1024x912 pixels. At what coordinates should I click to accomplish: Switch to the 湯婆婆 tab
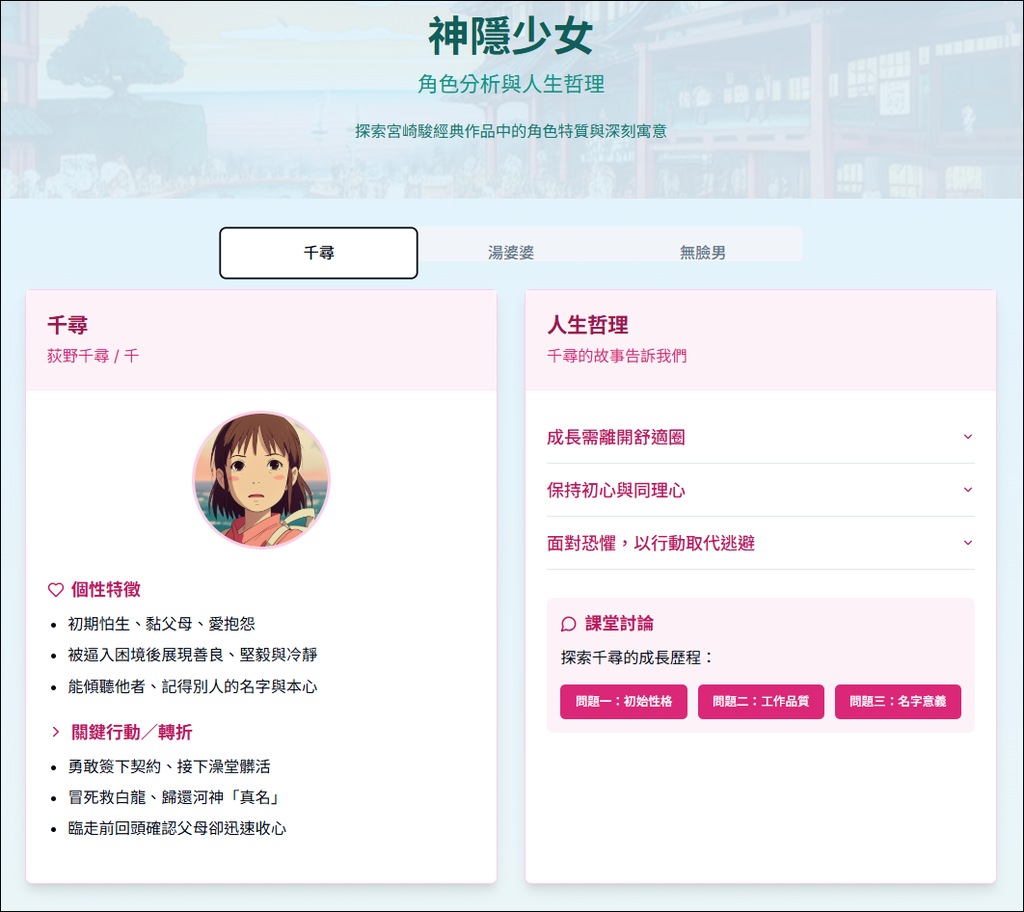511,253
